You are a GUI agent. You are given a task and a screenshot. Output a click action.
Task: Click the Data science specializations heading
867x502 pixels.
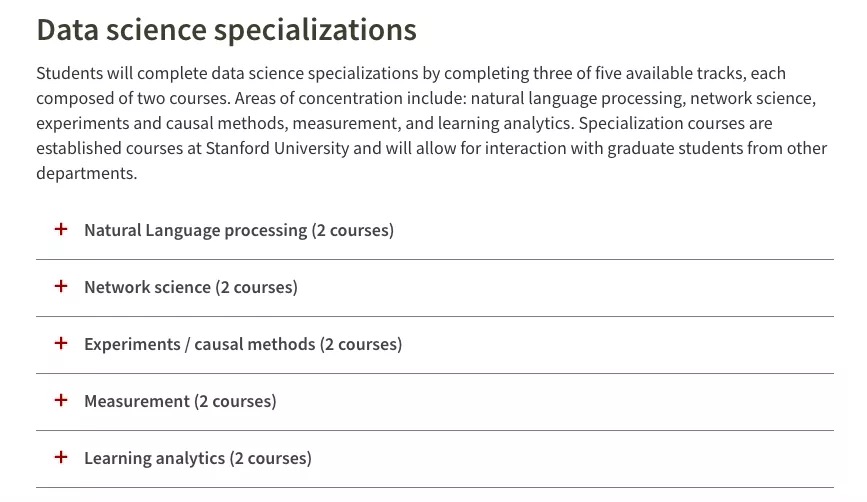[x=227, y=30]
